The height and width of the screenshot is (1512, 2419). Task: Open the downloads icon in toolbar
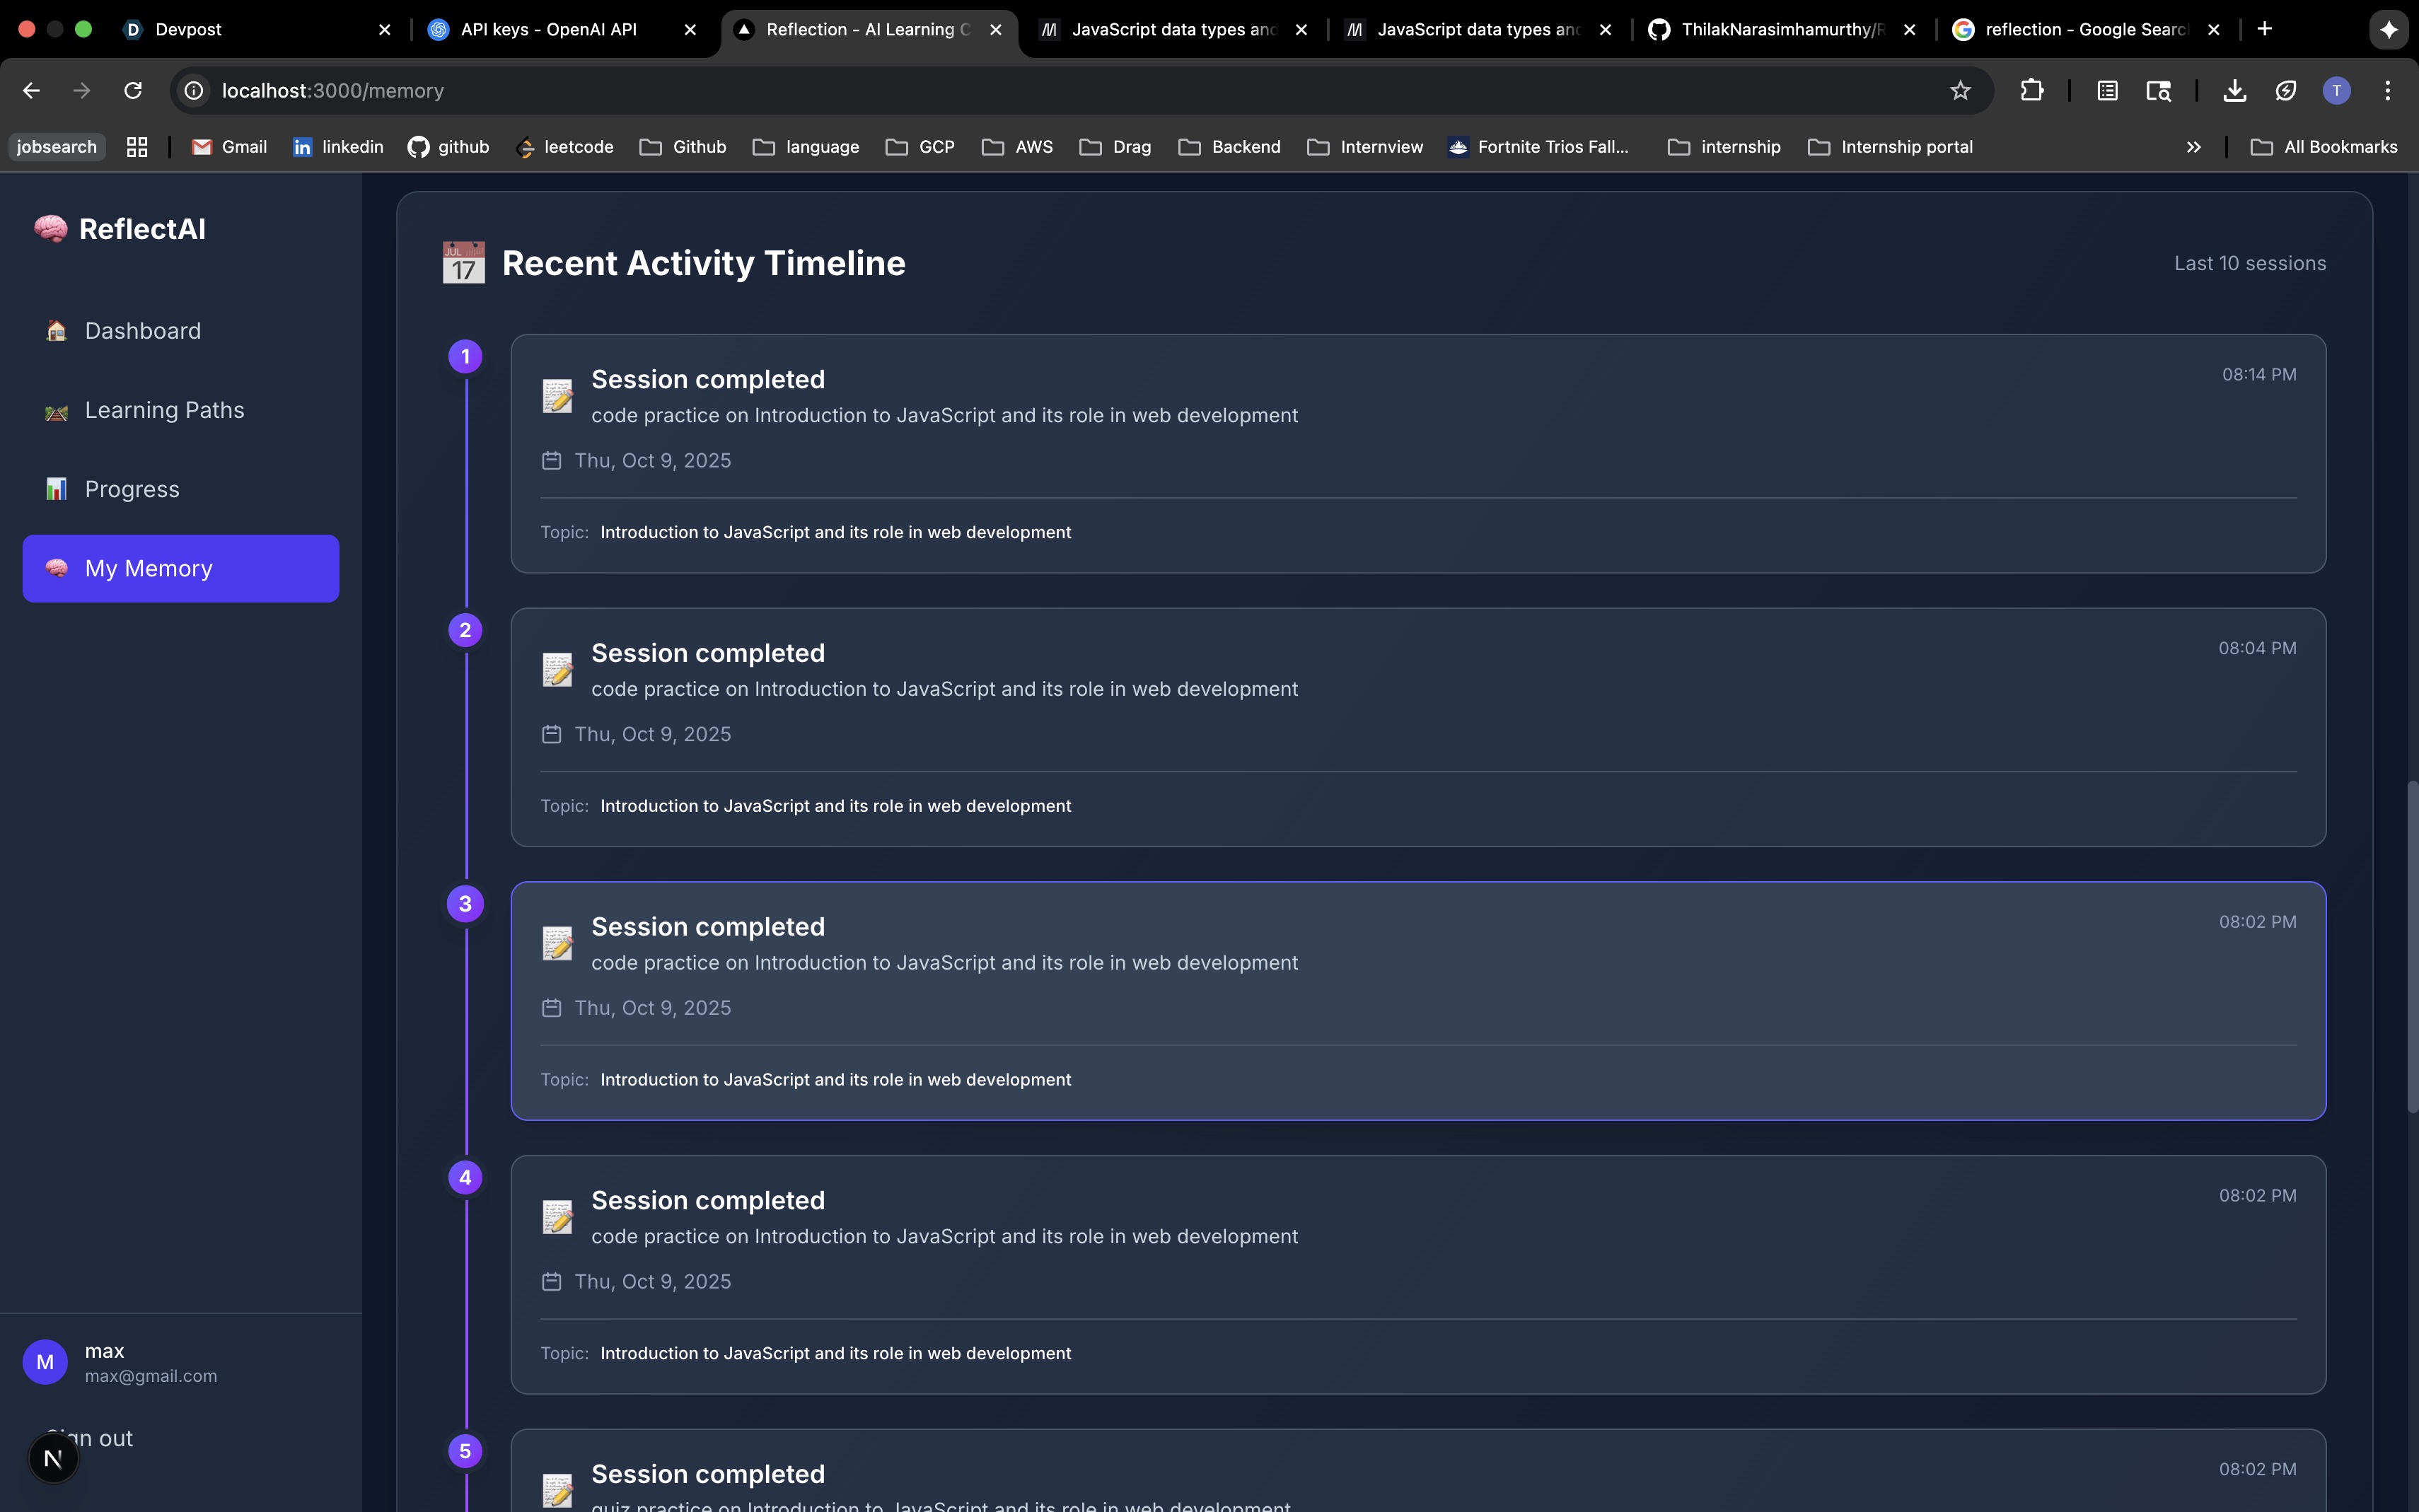(x=2234, y=91)
